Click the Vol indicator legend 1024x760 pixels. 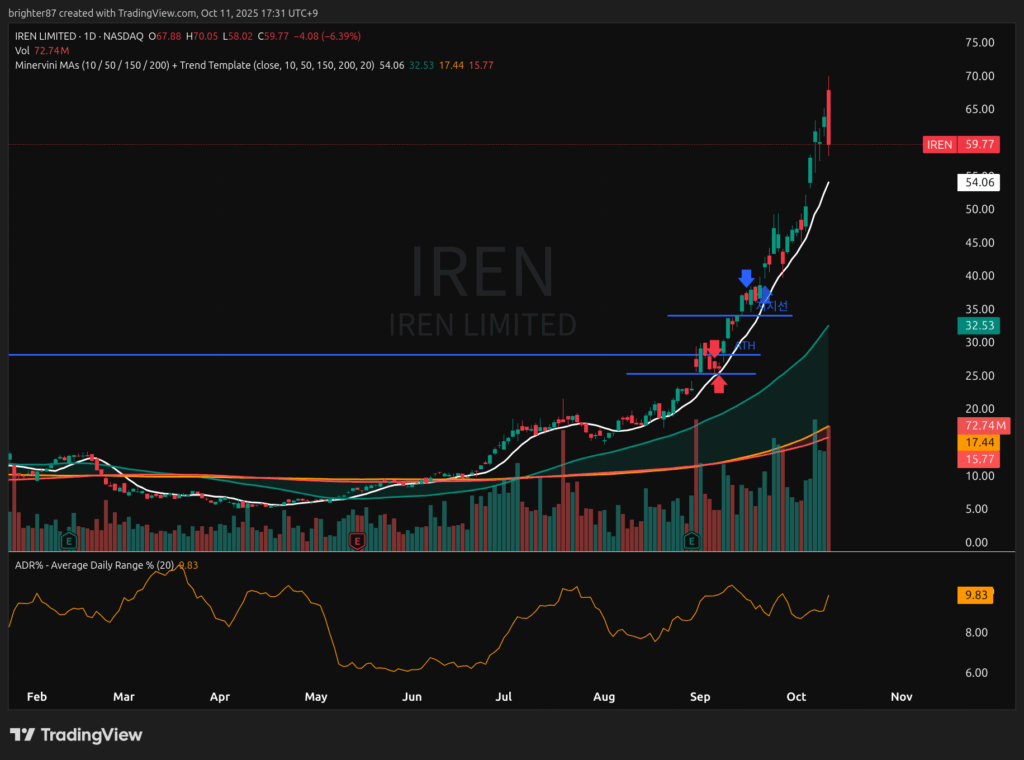21,50
